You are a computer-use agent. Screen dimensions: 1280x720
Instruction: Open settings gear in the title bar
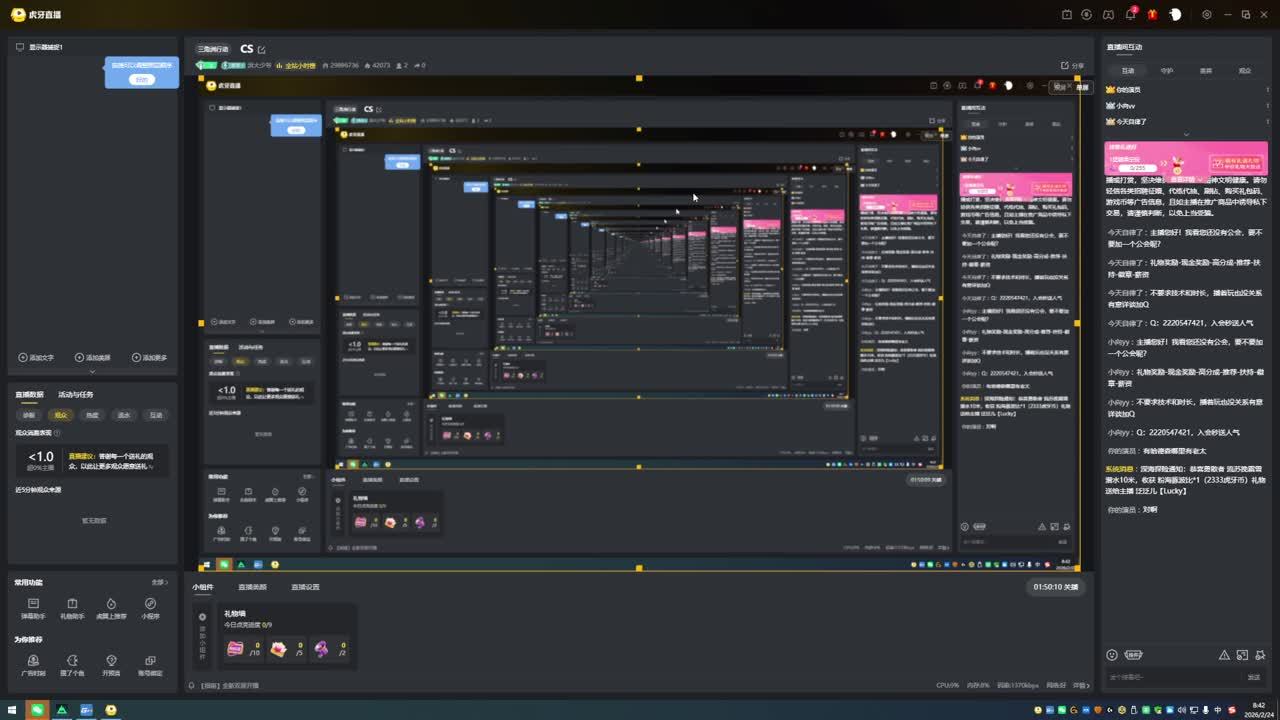[x=1207, y=14]
